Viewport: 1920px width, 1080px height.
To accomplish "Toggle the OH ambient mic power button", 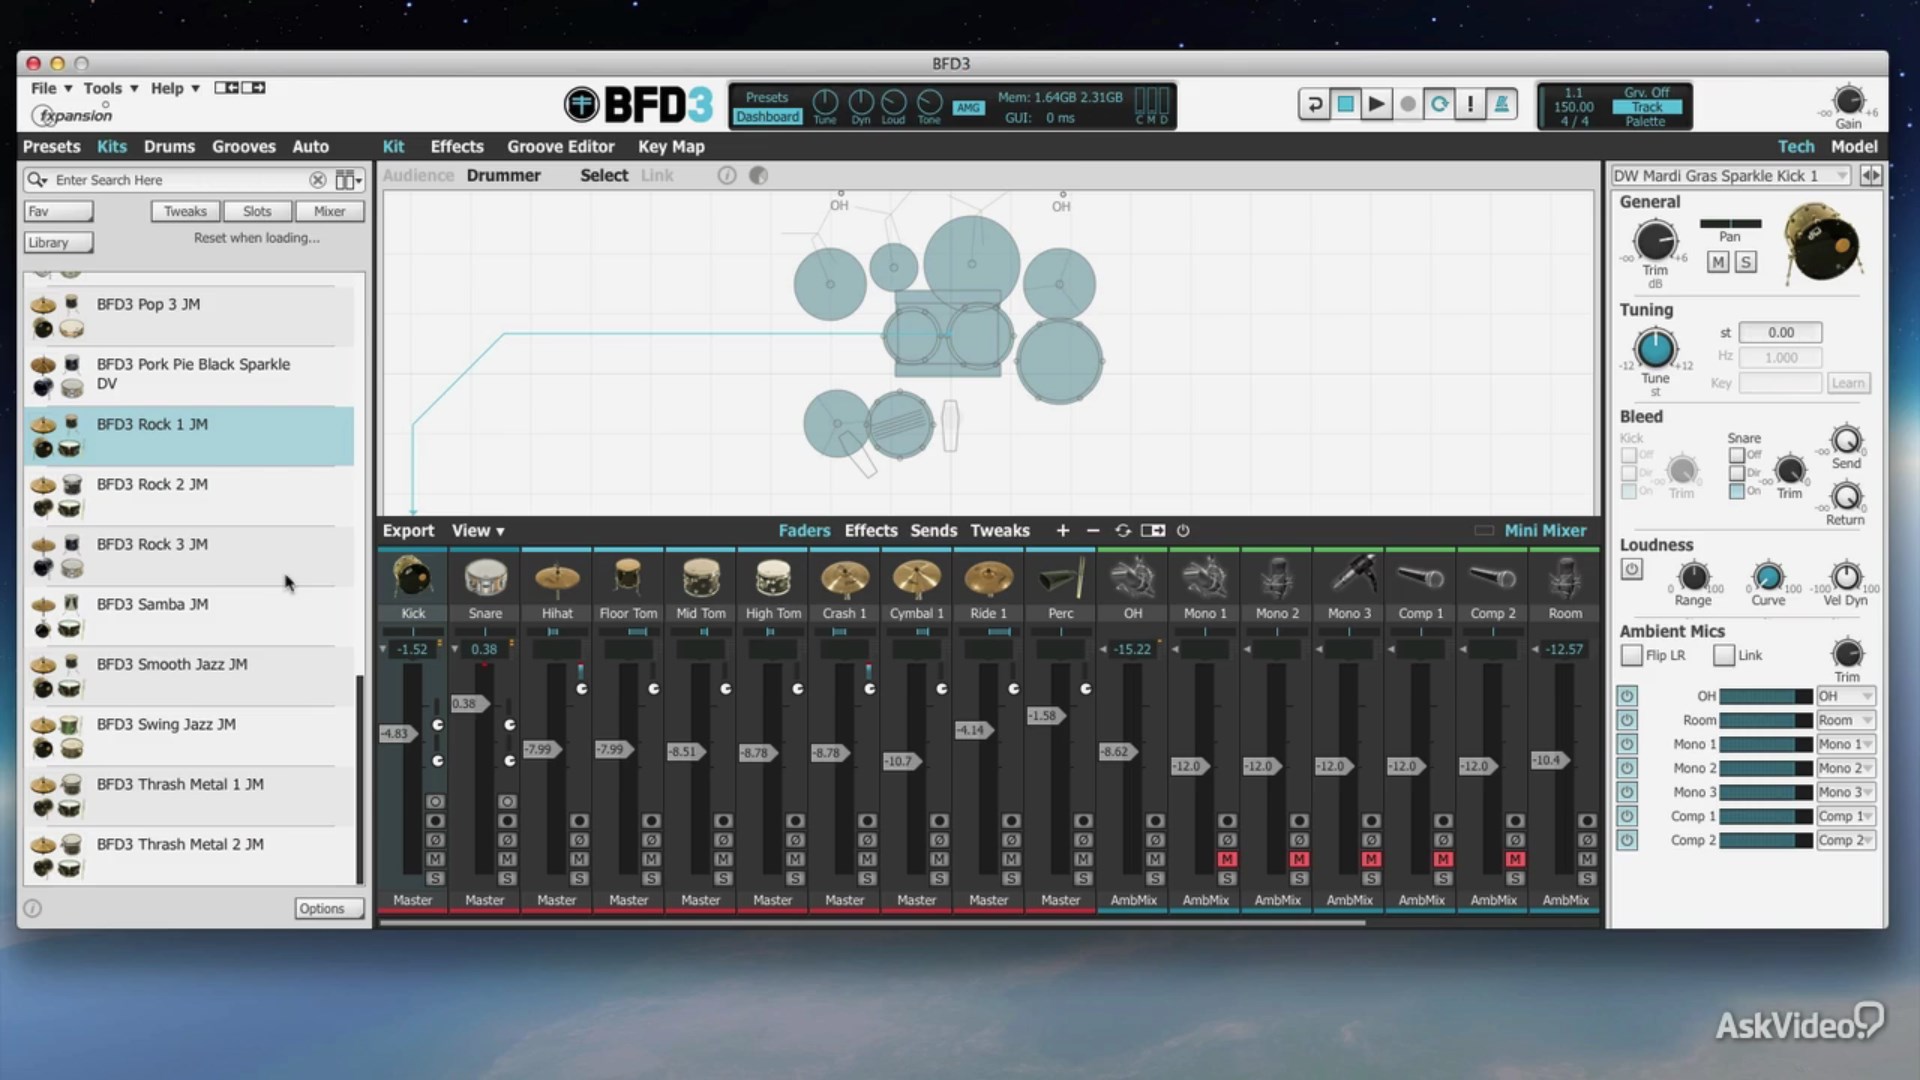I will (1627, 696).
